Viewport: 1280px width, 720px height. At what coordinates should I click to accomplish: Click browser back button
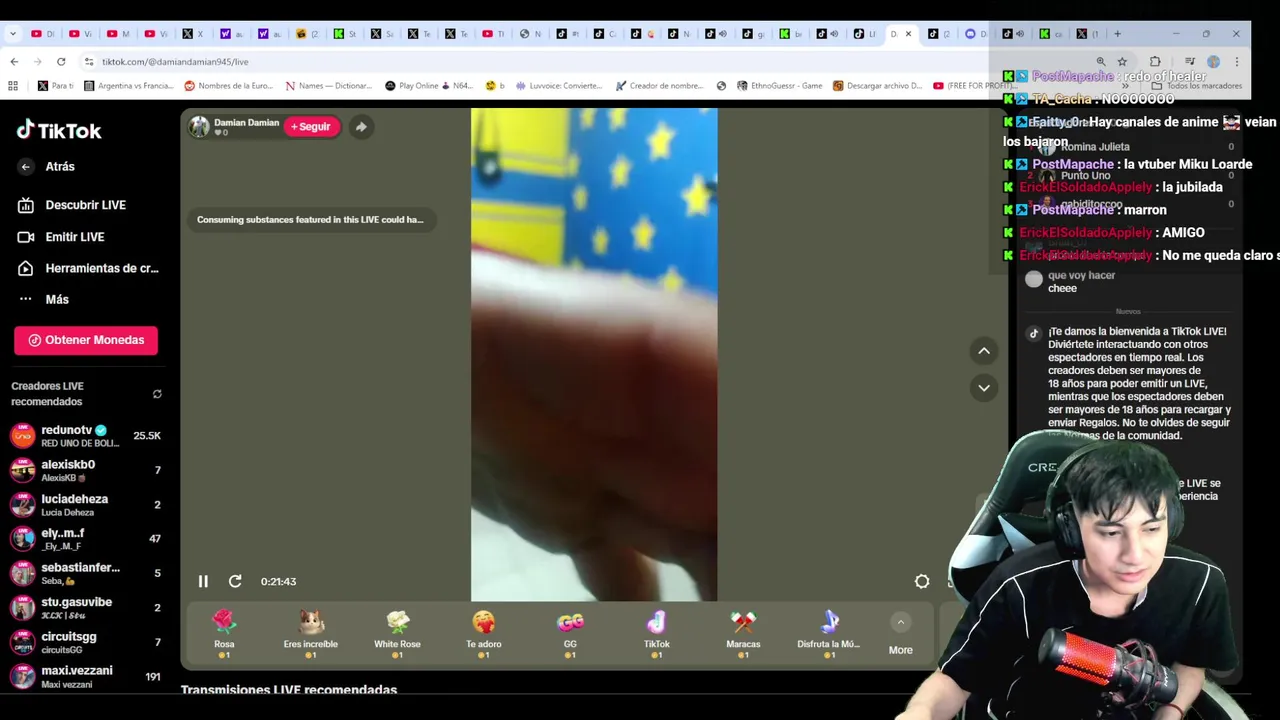point(14,61)
